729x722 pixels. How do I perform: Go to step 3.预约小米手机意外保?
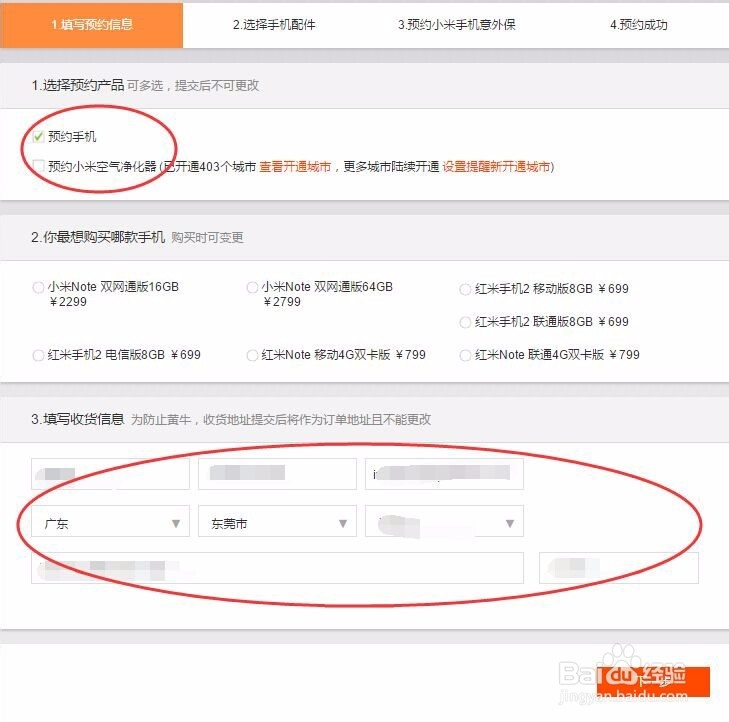tap(457, 25)
